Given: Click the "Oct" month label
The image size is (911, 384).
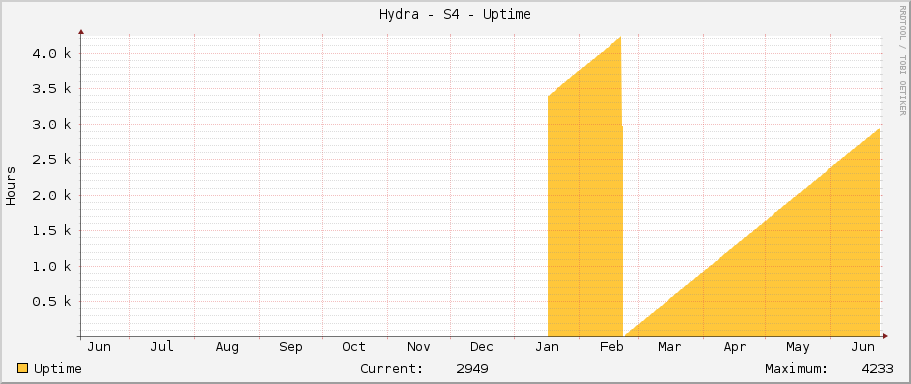Looking at the screenshot, I should click(x=354, y=347).
